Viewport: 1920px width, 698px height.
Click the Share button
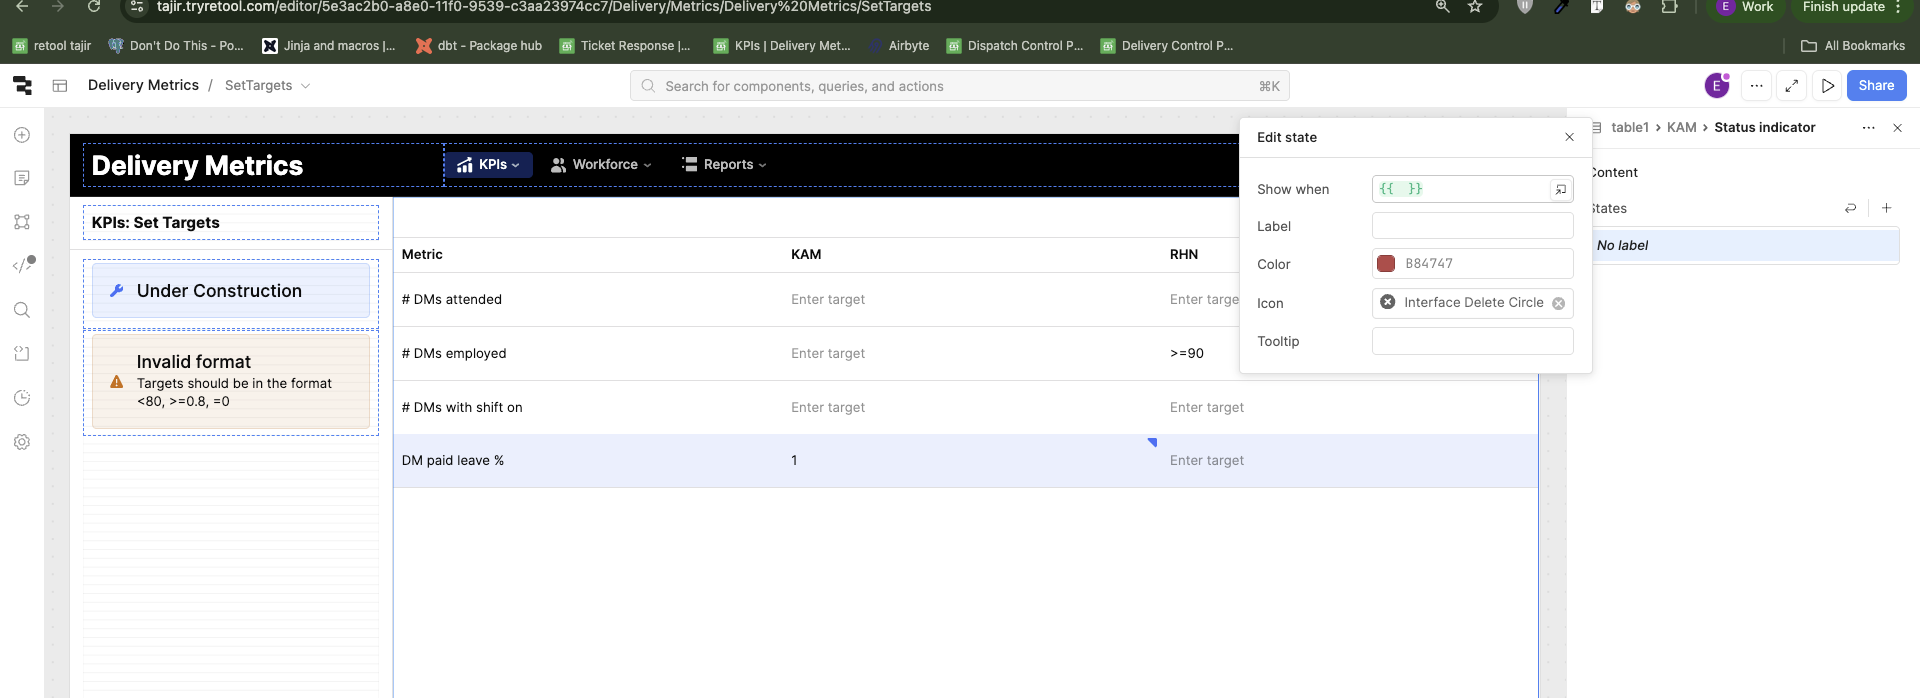pyautogui.click(x=1875, y=86)
